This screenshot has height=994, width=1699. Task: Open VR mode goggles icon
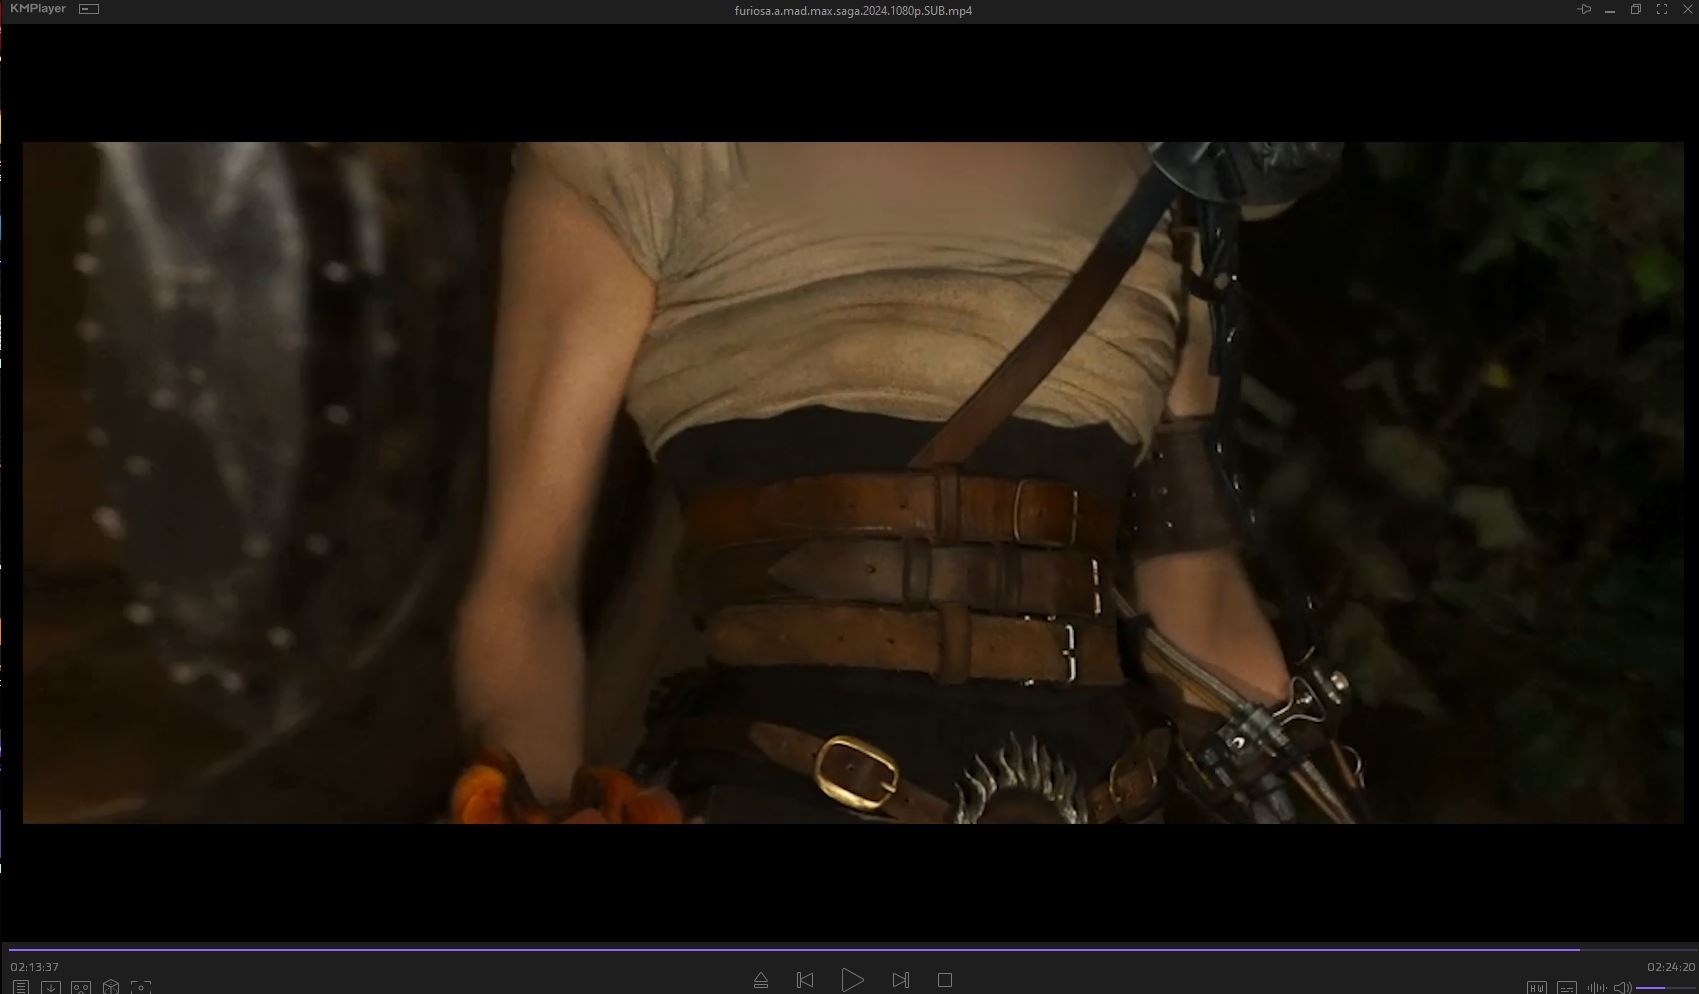point(81,987)
